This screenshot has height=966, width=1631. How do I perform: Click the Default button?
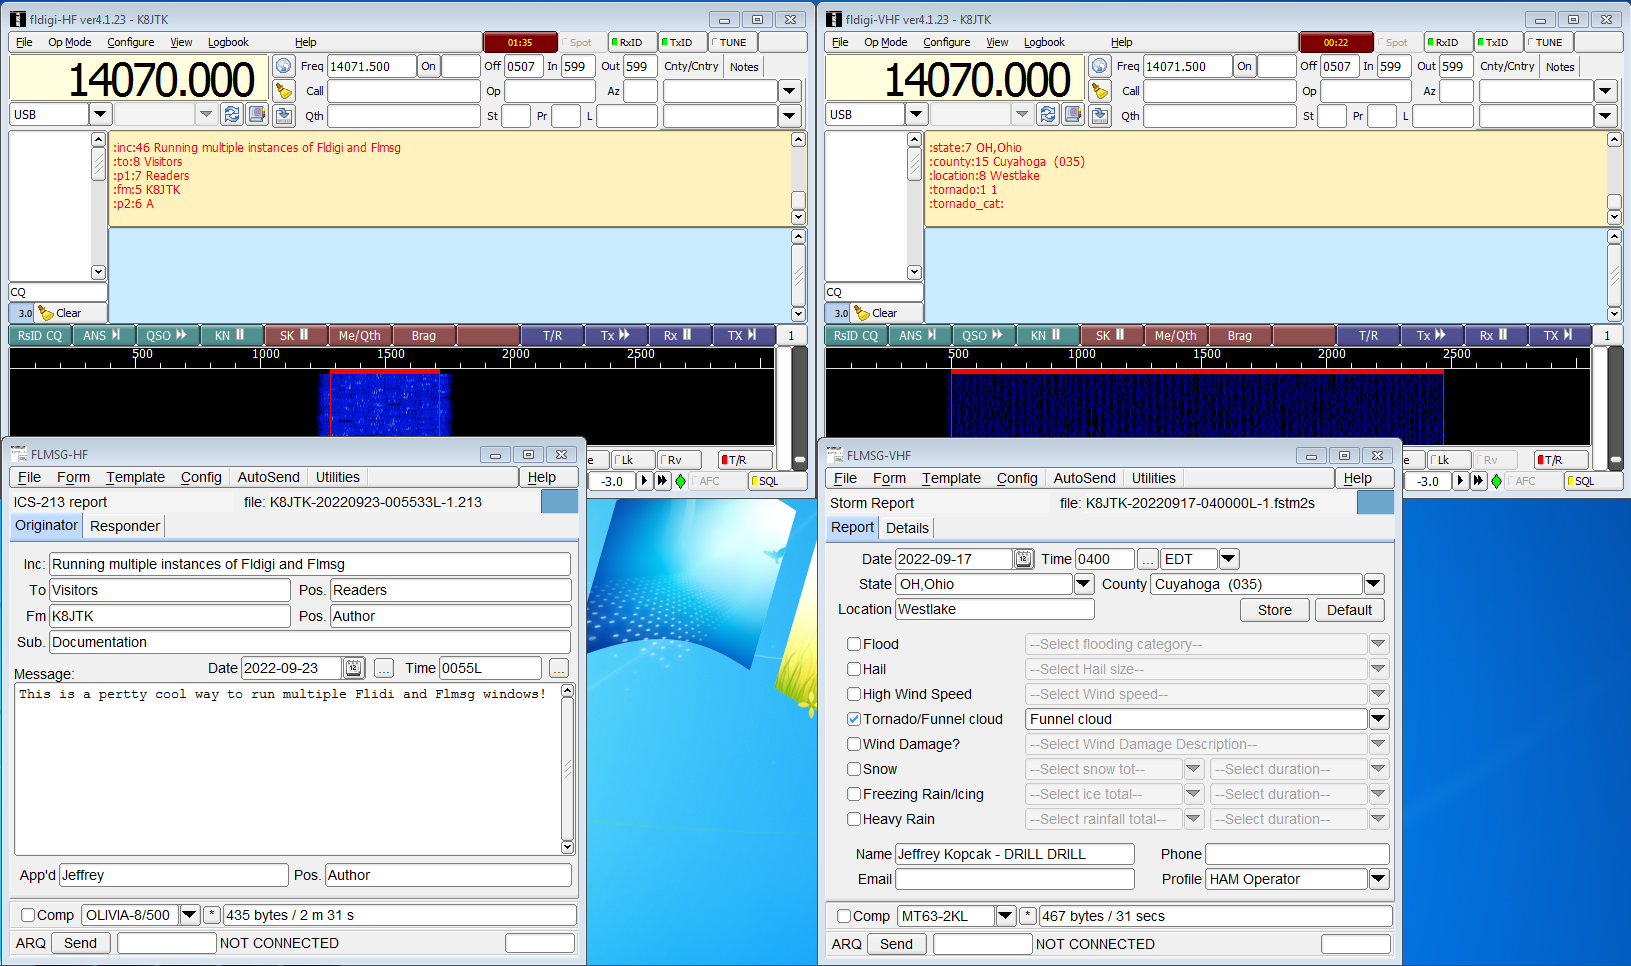(x=1349, y=610)
